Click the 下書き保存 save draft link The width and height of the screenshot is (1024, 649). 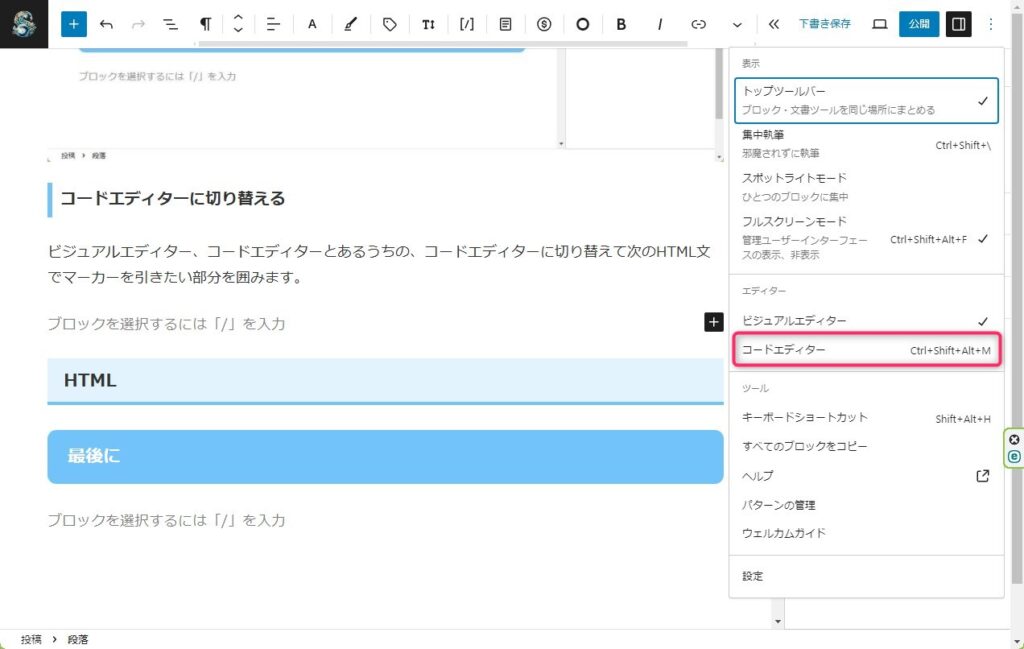pos(824,24)
